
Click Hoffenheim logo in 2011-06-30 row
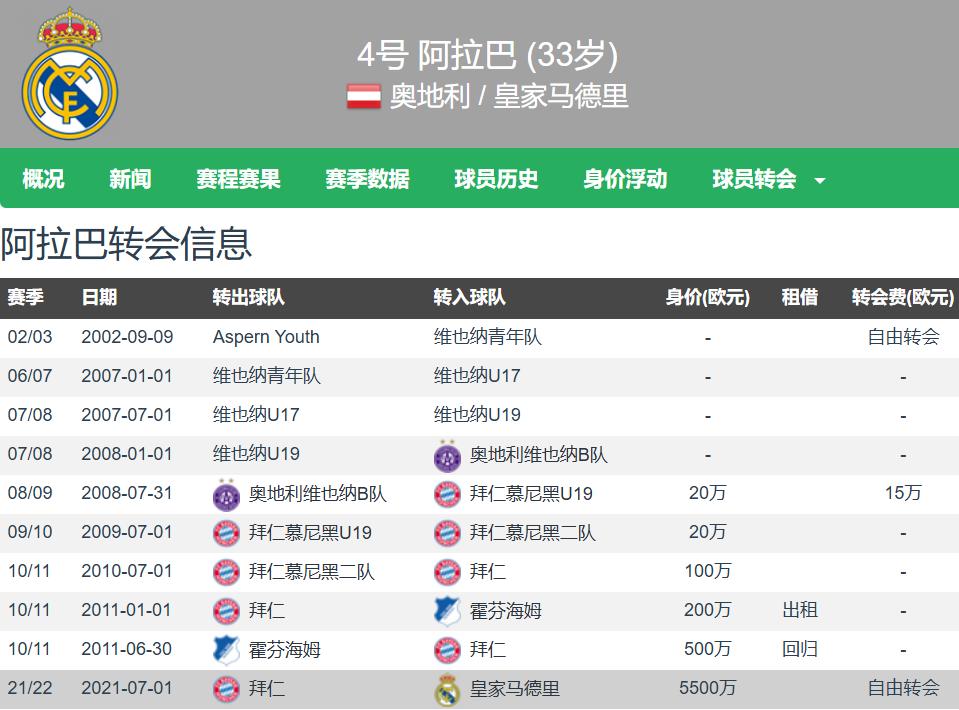point(226,651)
